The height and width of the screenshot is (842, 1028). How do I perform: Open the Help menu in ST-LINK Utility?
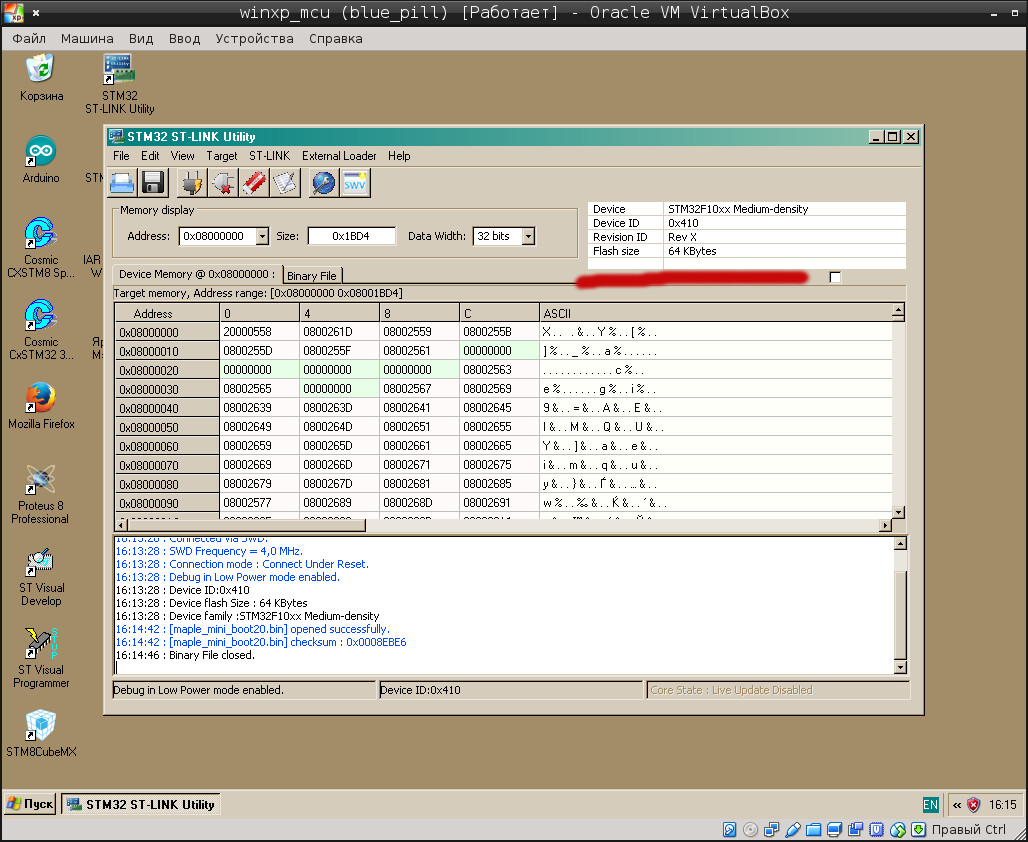coord(399,156)
